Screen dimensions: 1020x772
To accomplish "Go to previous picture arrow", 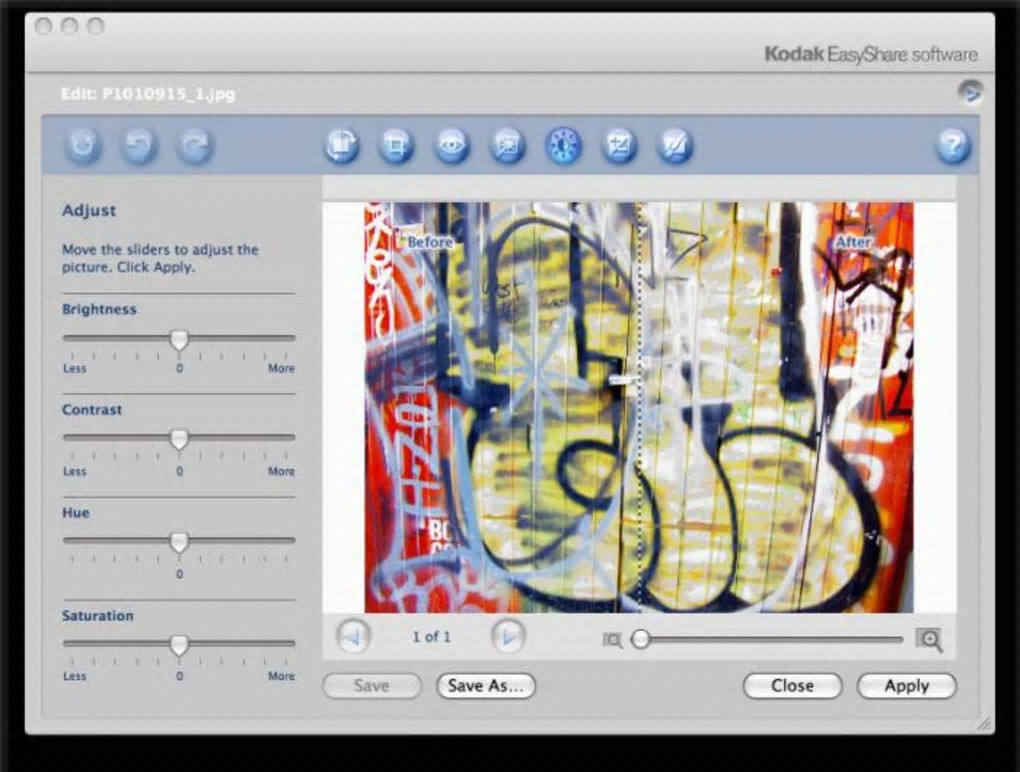I will point(353,637).
